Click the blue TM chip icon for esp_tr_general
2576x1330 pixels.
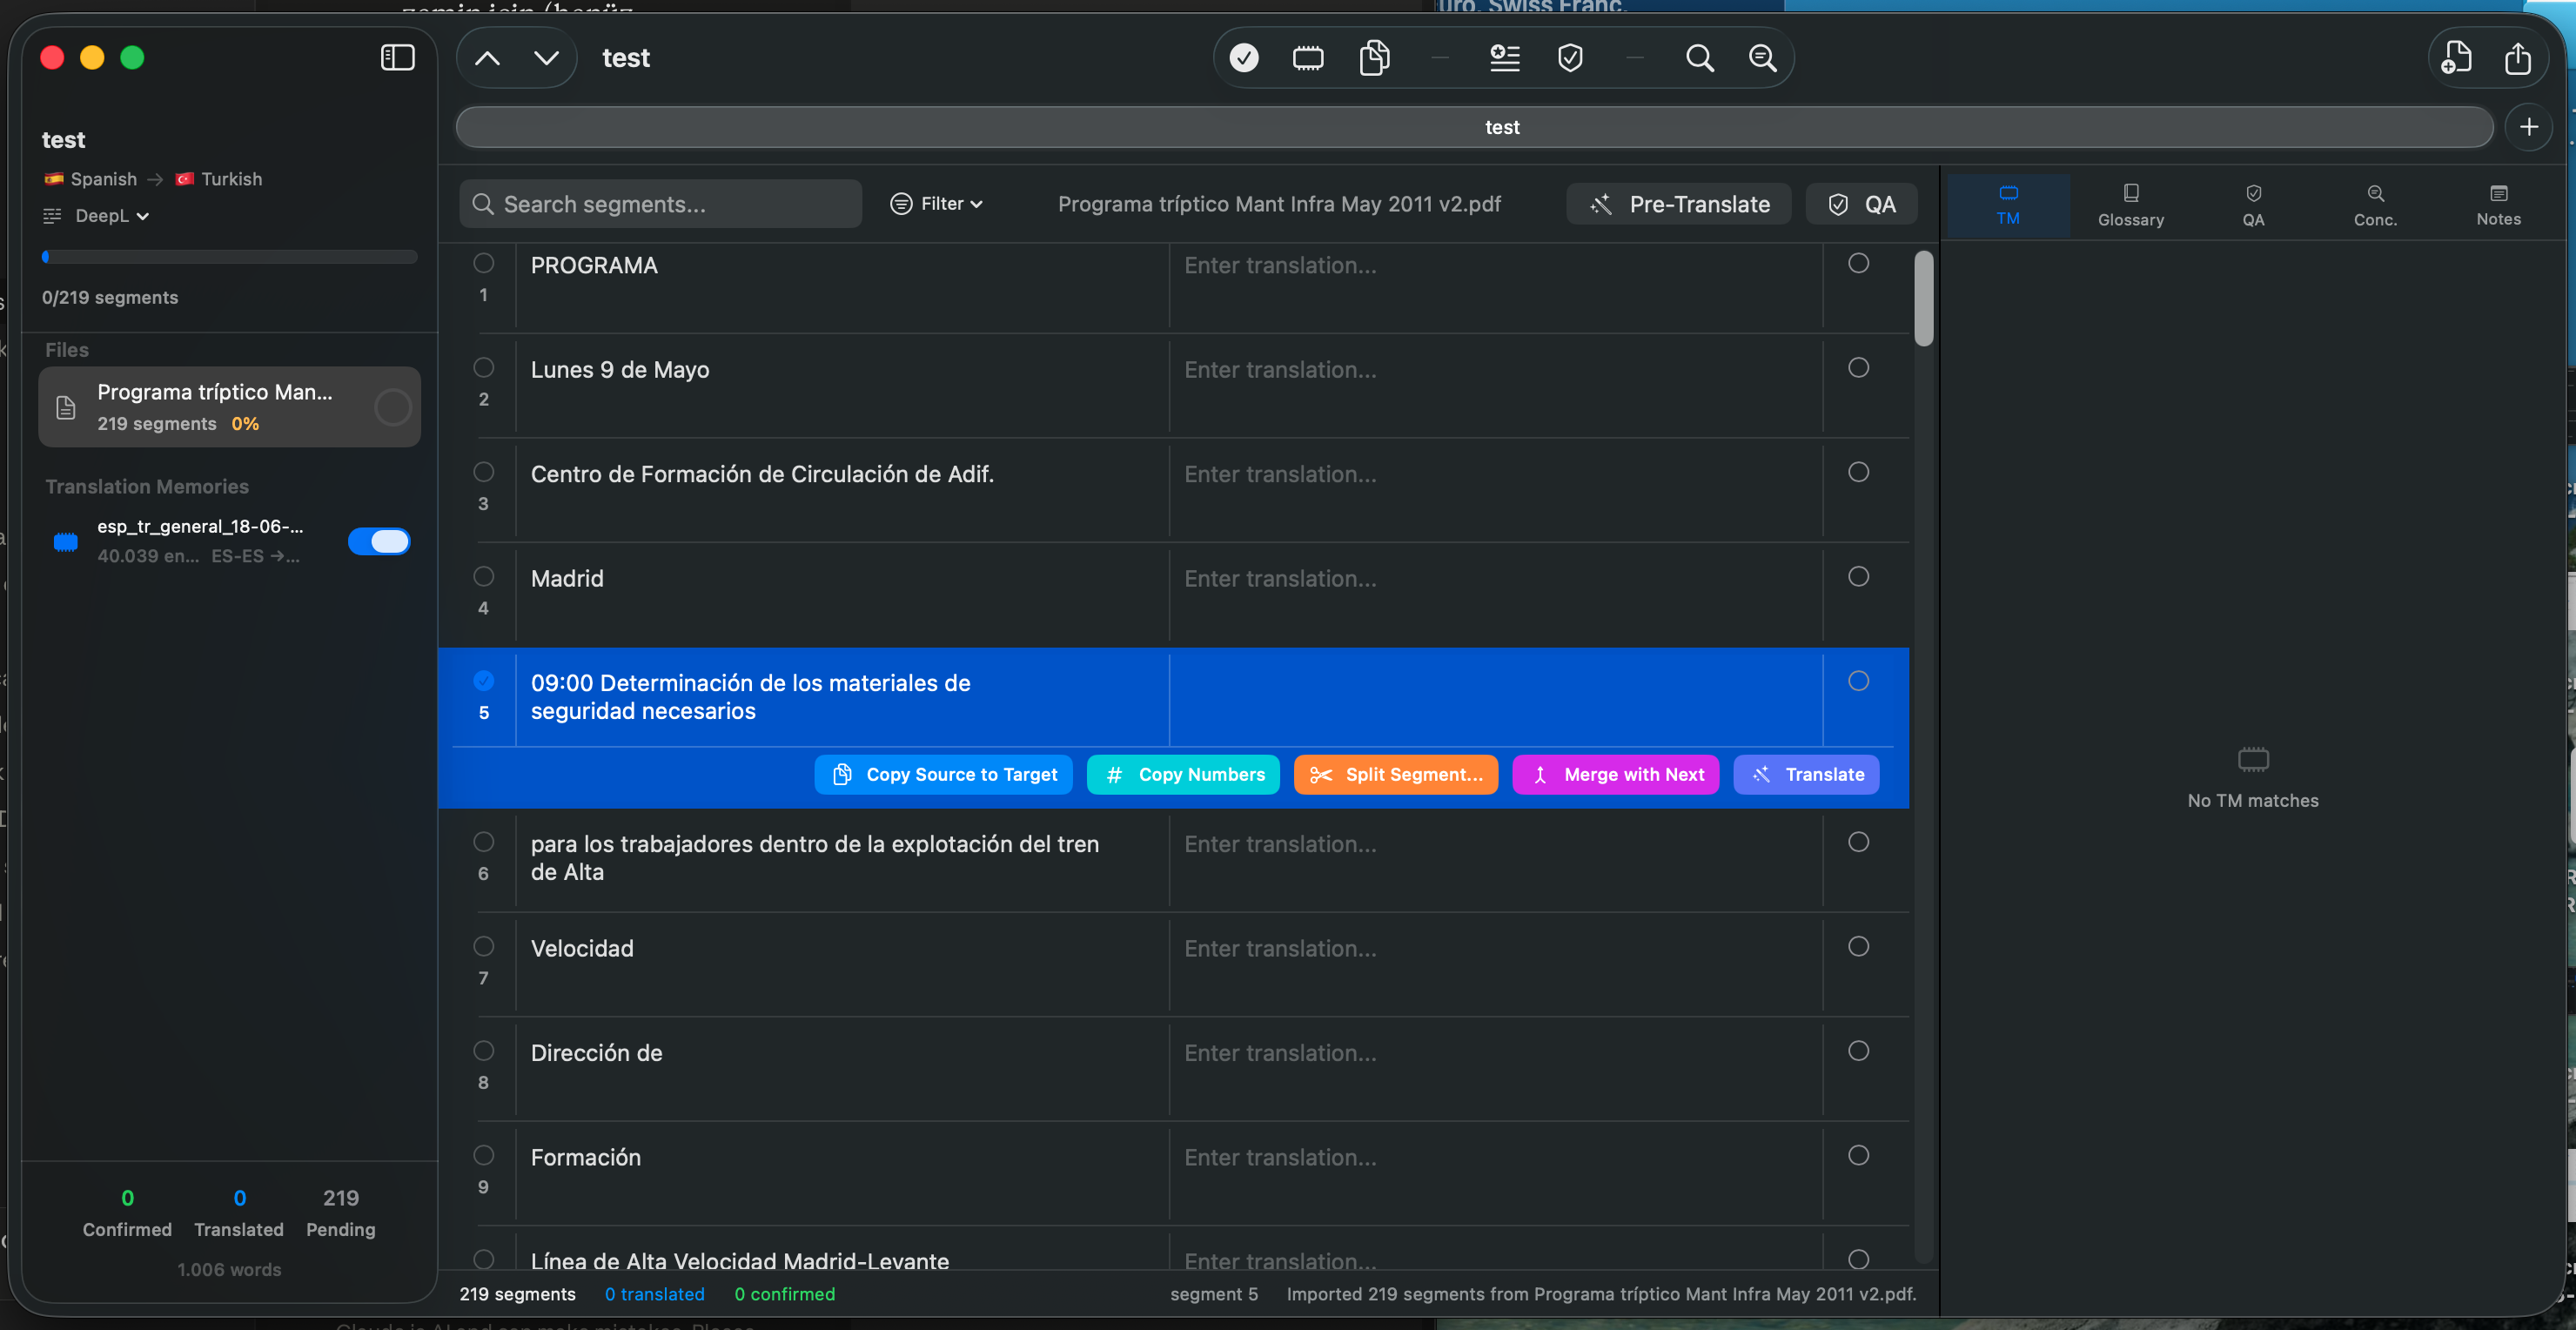tap(66, 541)
